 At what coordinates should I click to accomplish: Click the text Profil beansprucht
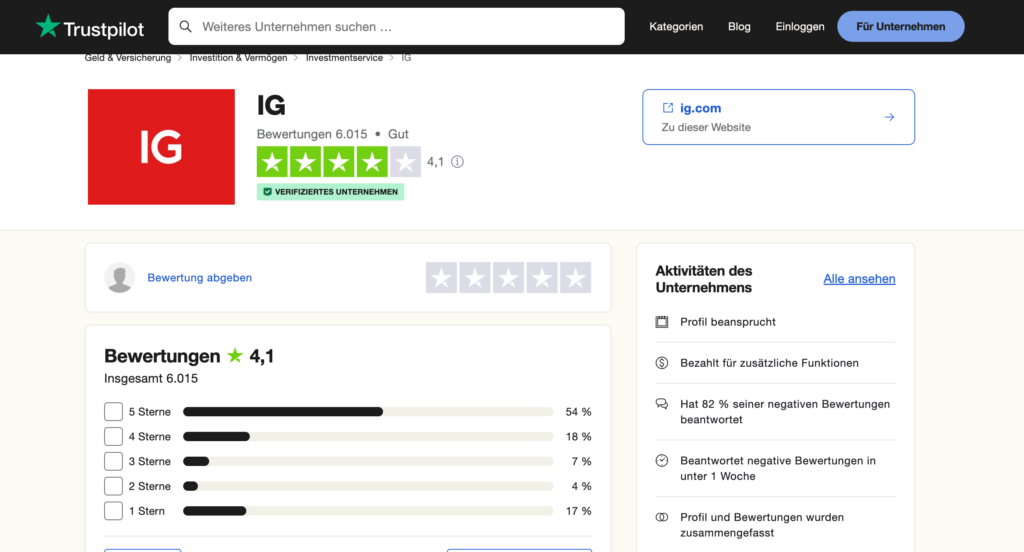[x=728, y=322]
